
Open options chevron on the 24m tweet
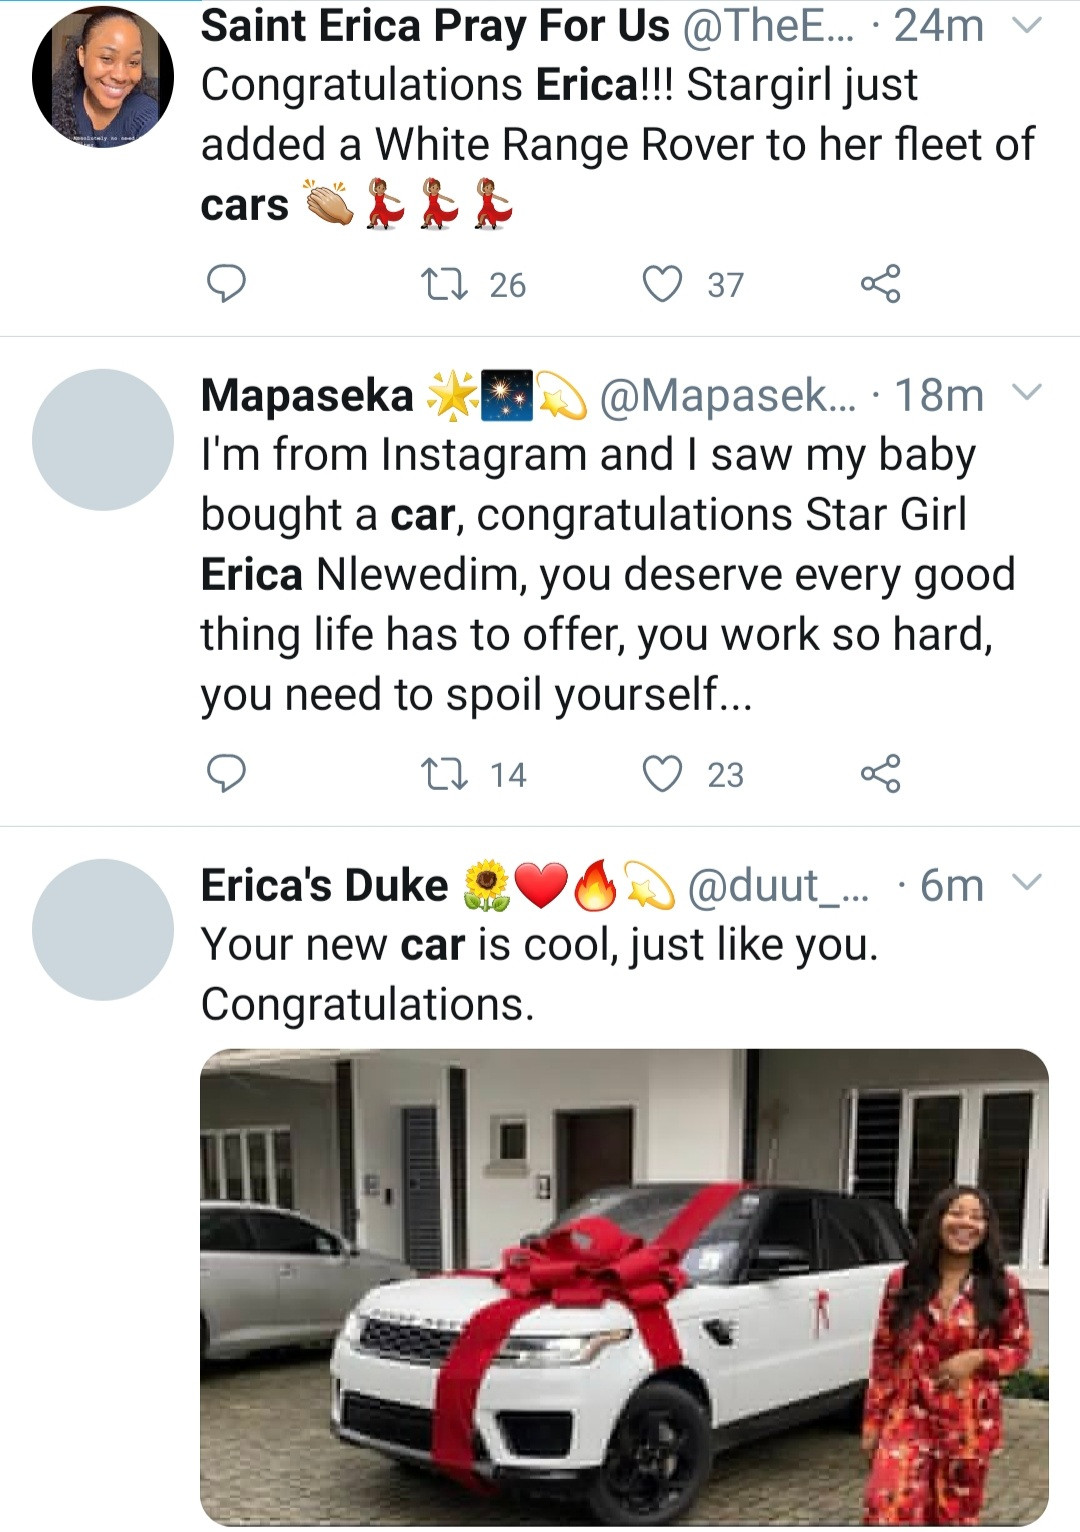(x=1027, y=26)
